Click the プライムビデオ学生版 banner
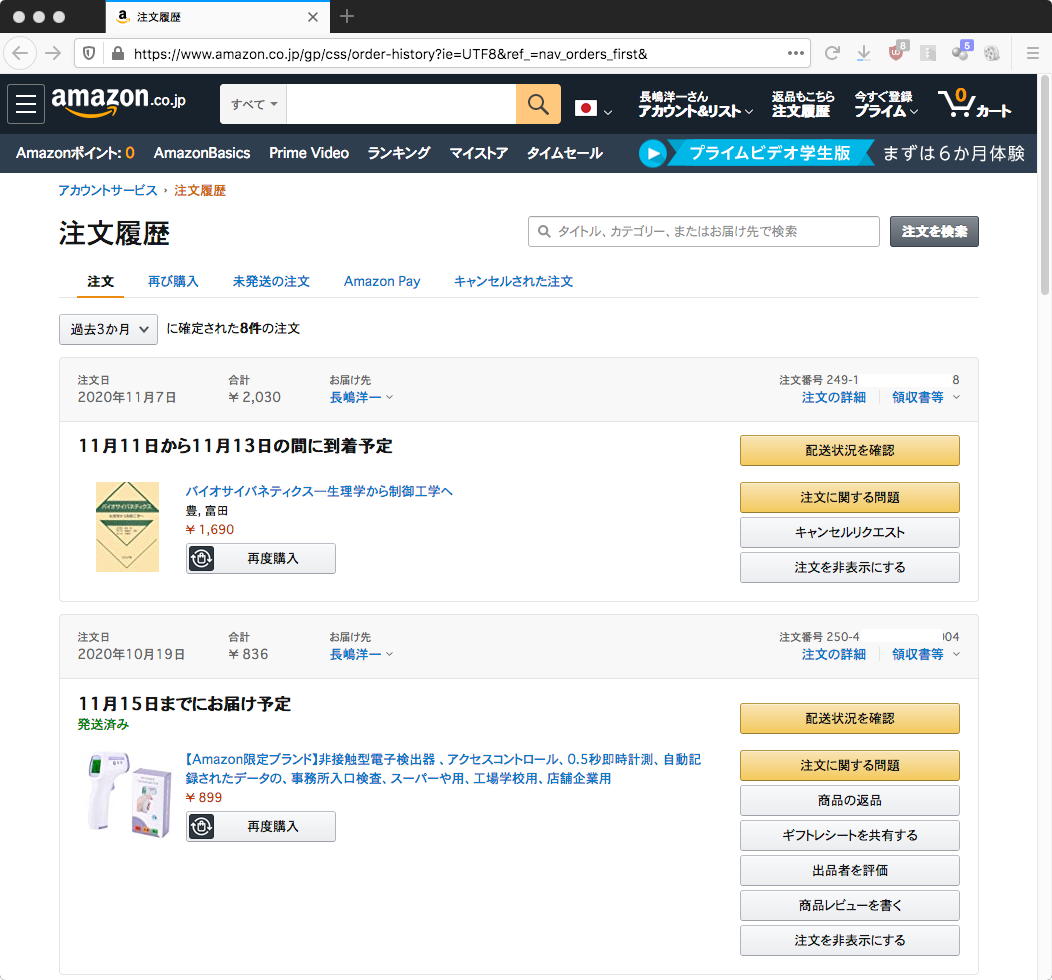 point(770,153)
